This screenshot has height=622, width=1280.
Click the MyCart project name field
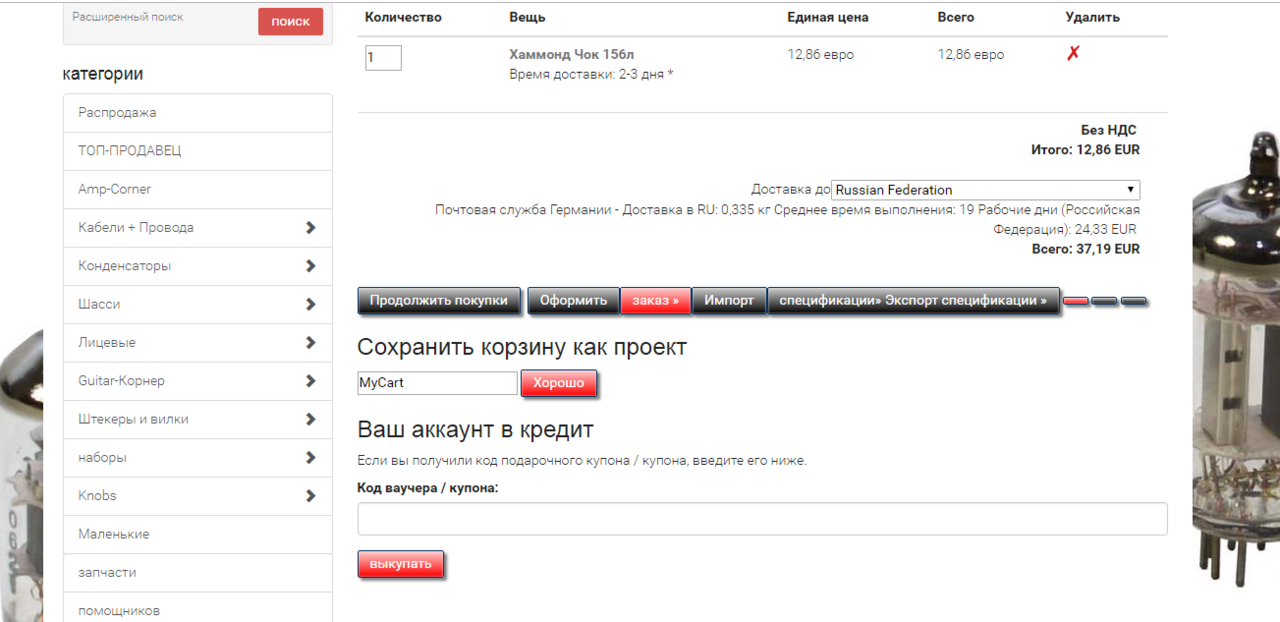pyautogui.click(x=438, y=383)
